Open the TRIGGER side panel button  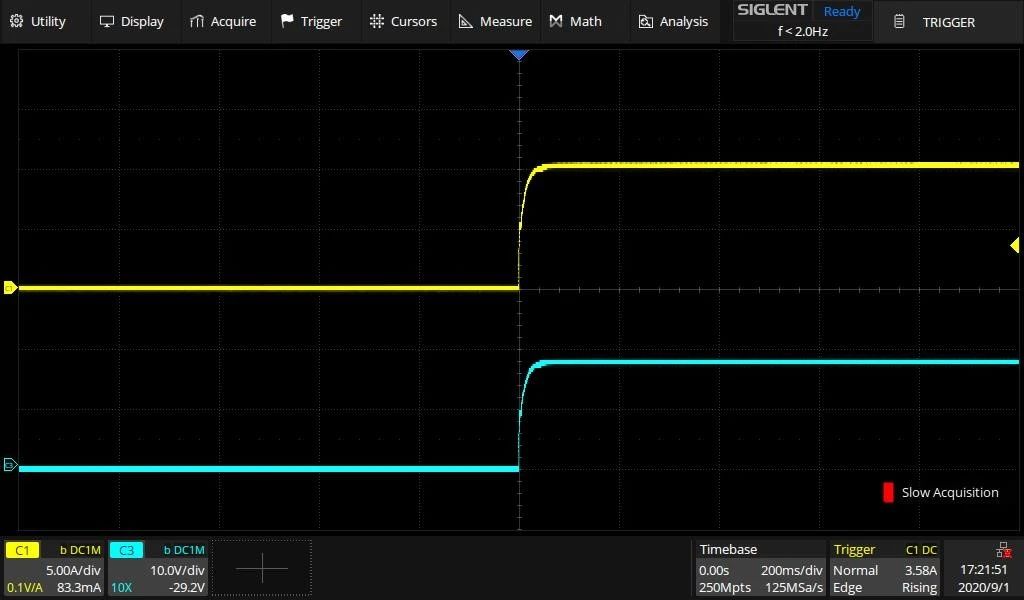[935, 21]
